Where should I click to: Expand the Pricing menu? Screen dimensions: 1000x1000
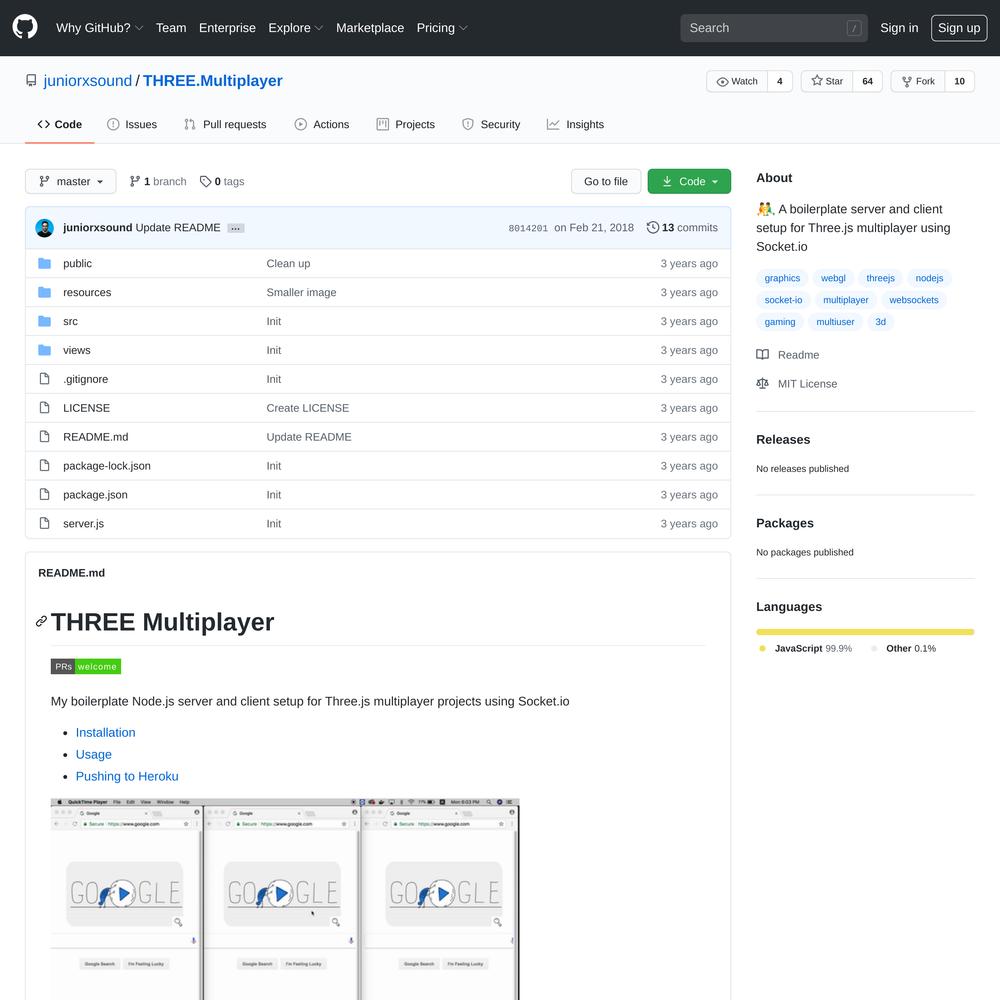(x=443, y=28)
